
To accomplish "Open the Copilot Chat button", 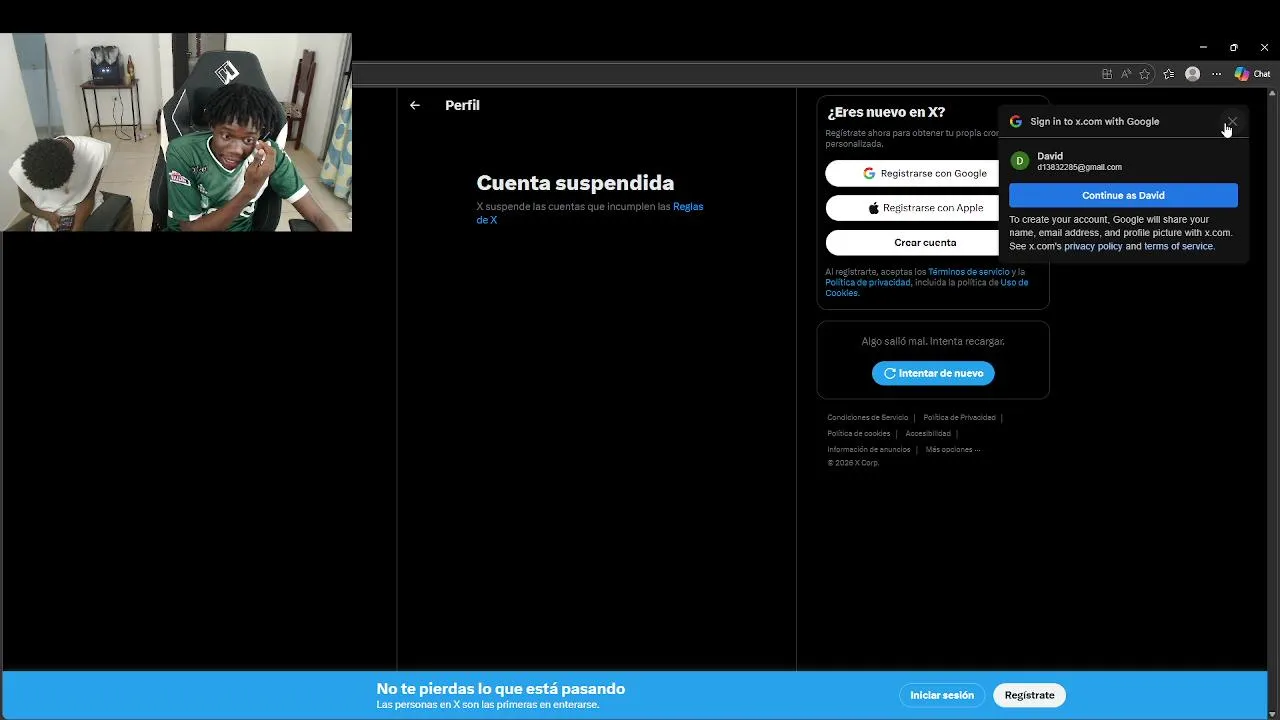I will click(1252, 74).
